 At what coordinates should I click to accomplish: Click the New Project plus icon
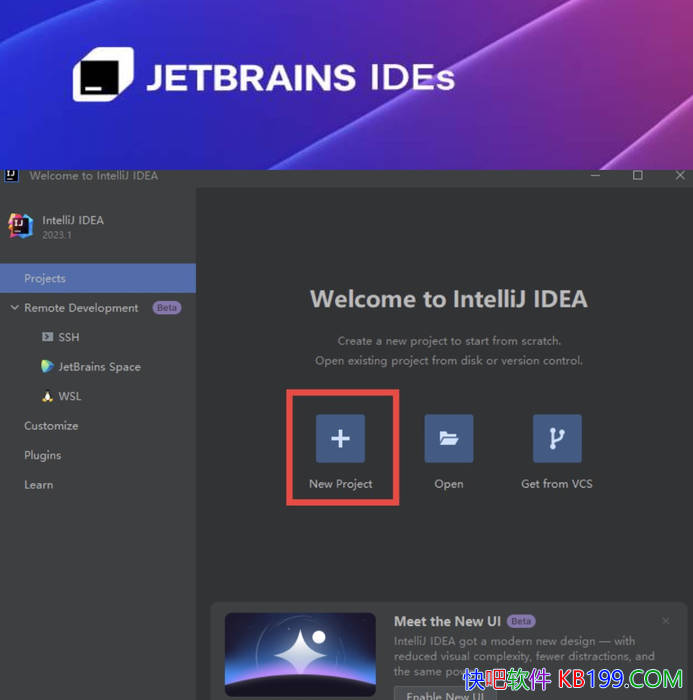point(340,438)
